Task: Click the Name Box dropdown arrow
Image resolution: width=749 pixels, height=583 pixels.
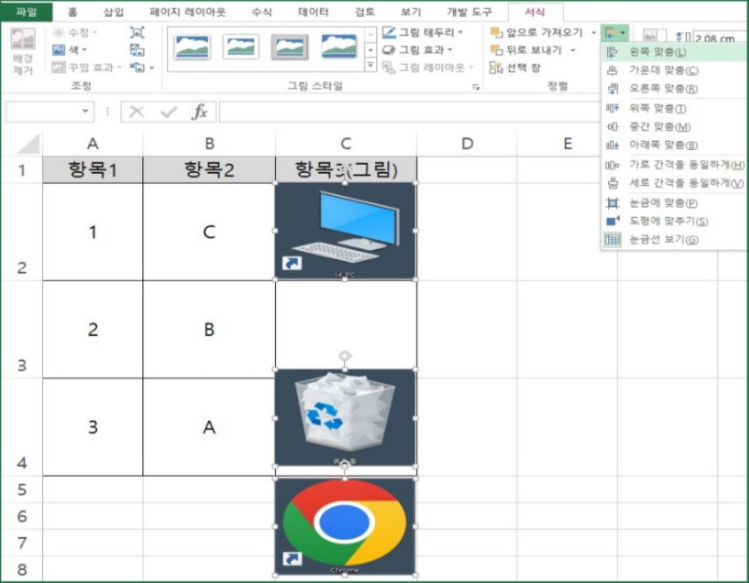Action: [85, 111]
